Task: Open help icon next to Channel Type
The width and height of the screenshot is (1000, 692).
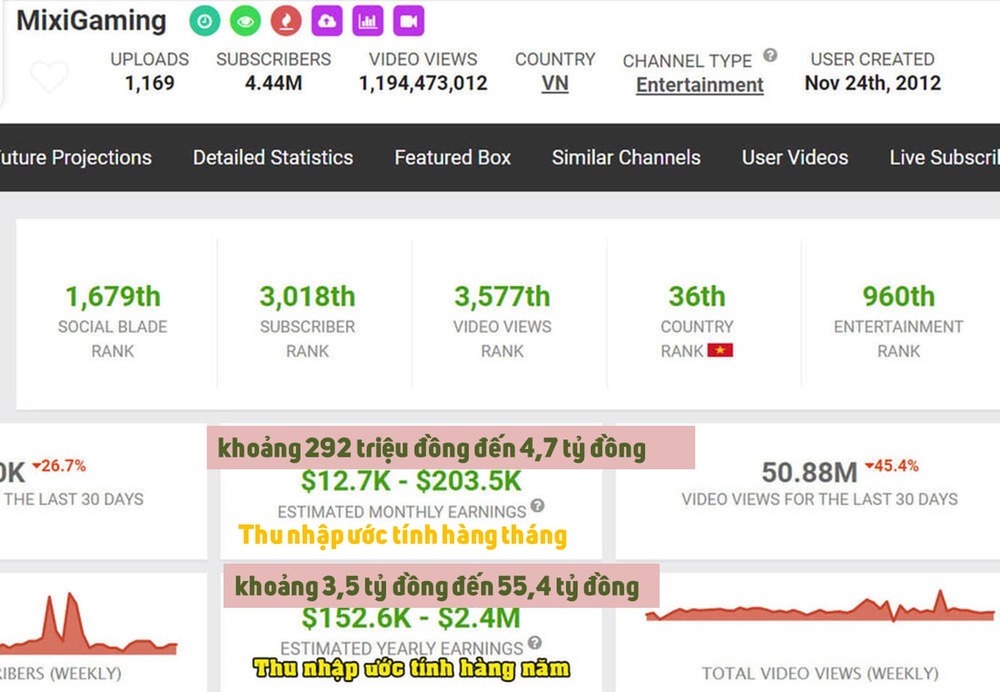Action: [770, 55]
